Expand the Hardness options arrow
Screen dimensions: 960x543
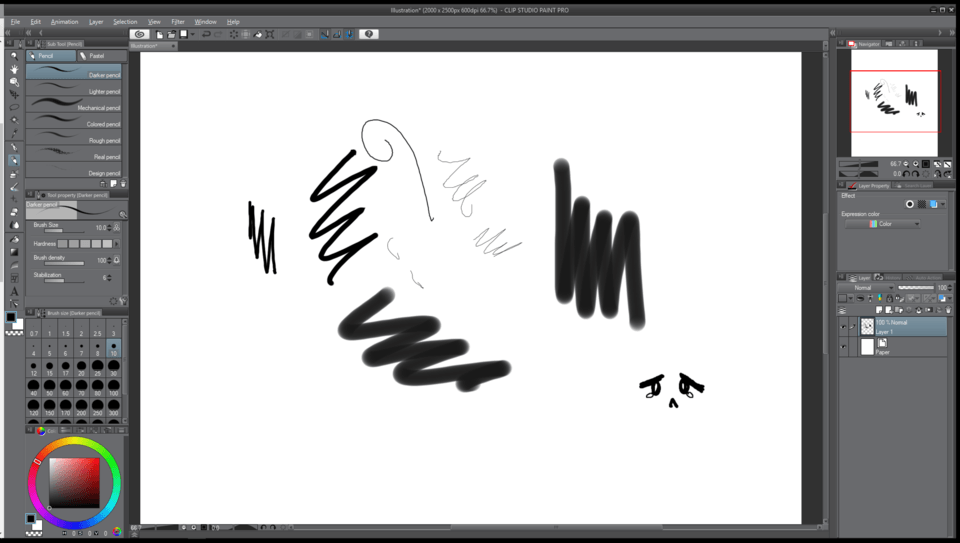pyautogui.click(x=117, y=244)
